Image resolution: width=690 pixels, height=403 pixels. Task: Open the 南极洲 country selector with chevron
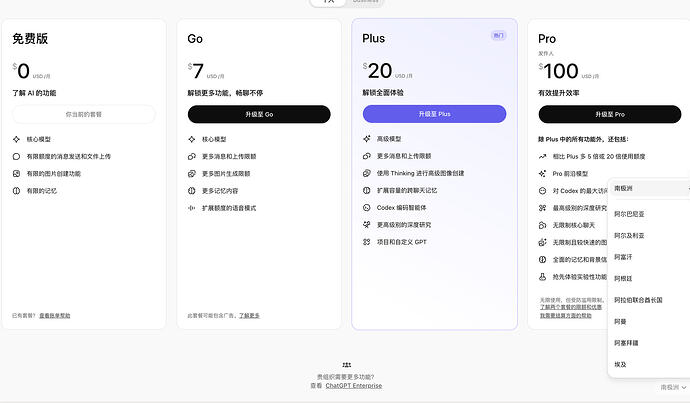(x=673, y=387)
